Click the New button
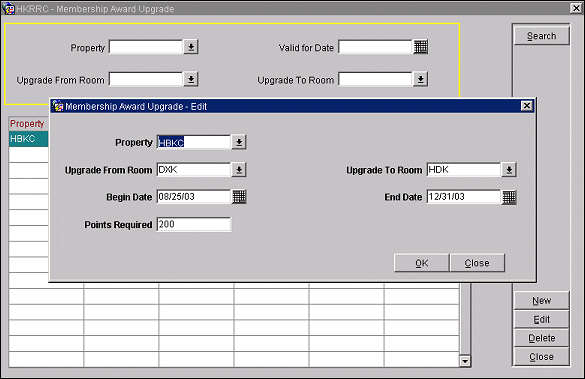This screenshot has height=379, width=585. pos(541,301)
